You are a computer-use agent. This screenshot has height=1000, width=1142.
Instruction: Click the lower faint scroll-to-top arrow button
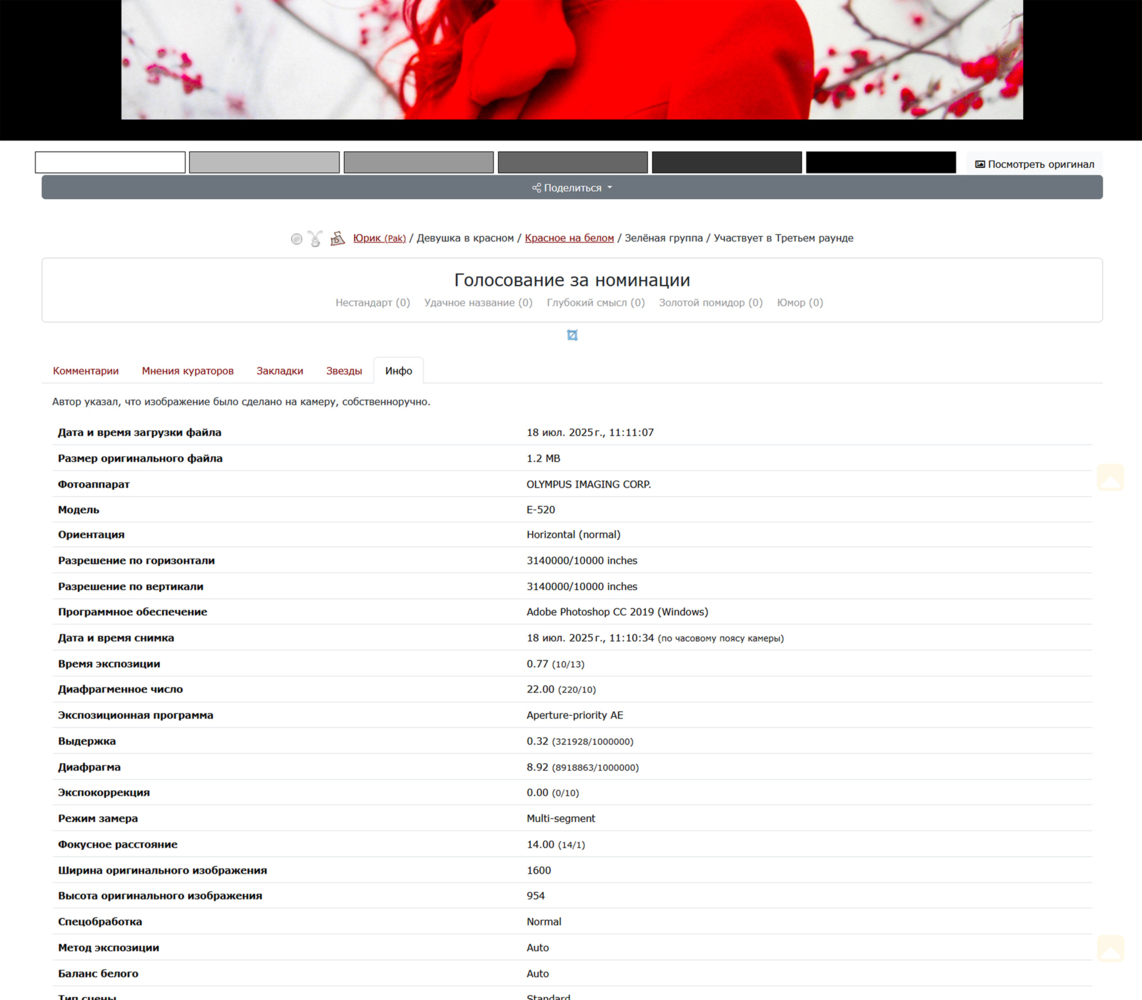(x=1111, y=949)
